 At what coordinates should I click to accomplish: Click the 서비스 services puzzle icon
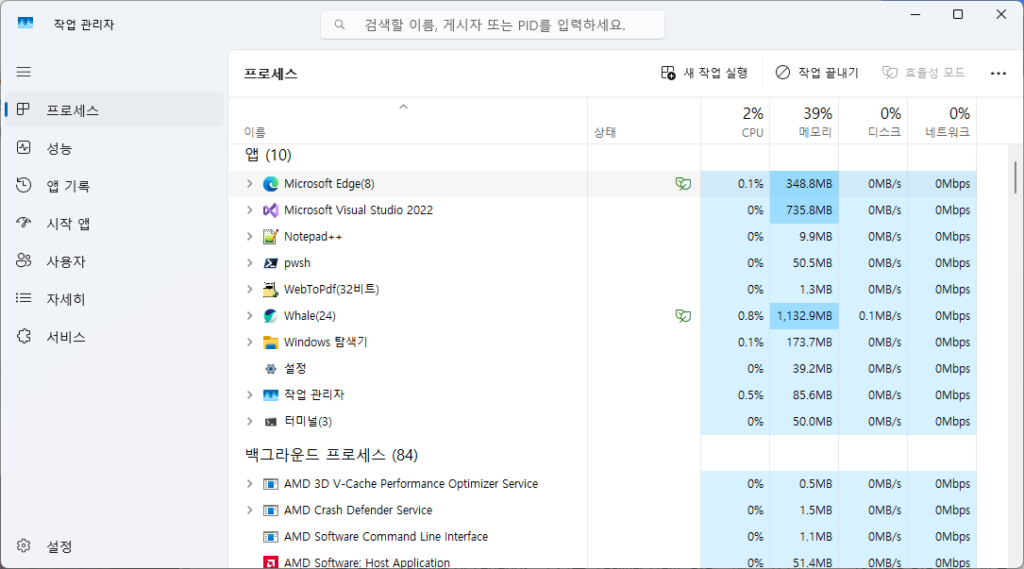pos(24,336)
